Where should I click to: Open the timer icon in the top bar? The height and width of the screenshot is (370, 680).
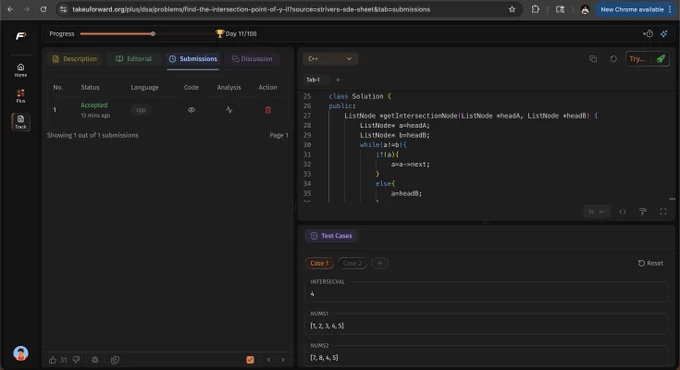tap(648, 33)
